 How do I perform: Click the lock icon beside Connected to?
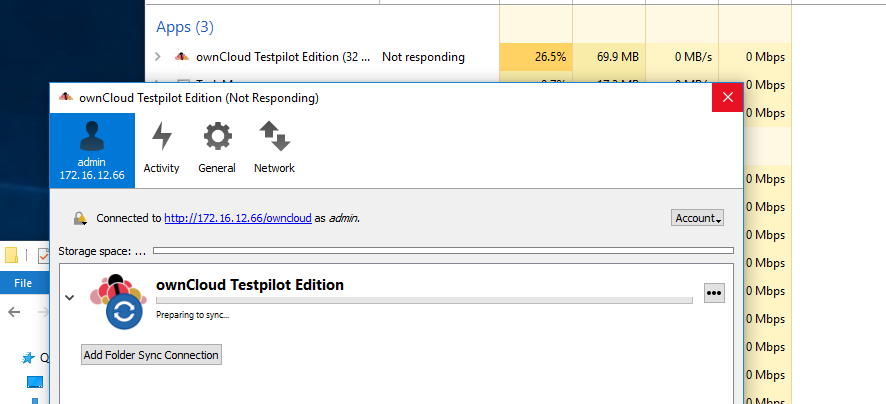(x=80, y=218)
